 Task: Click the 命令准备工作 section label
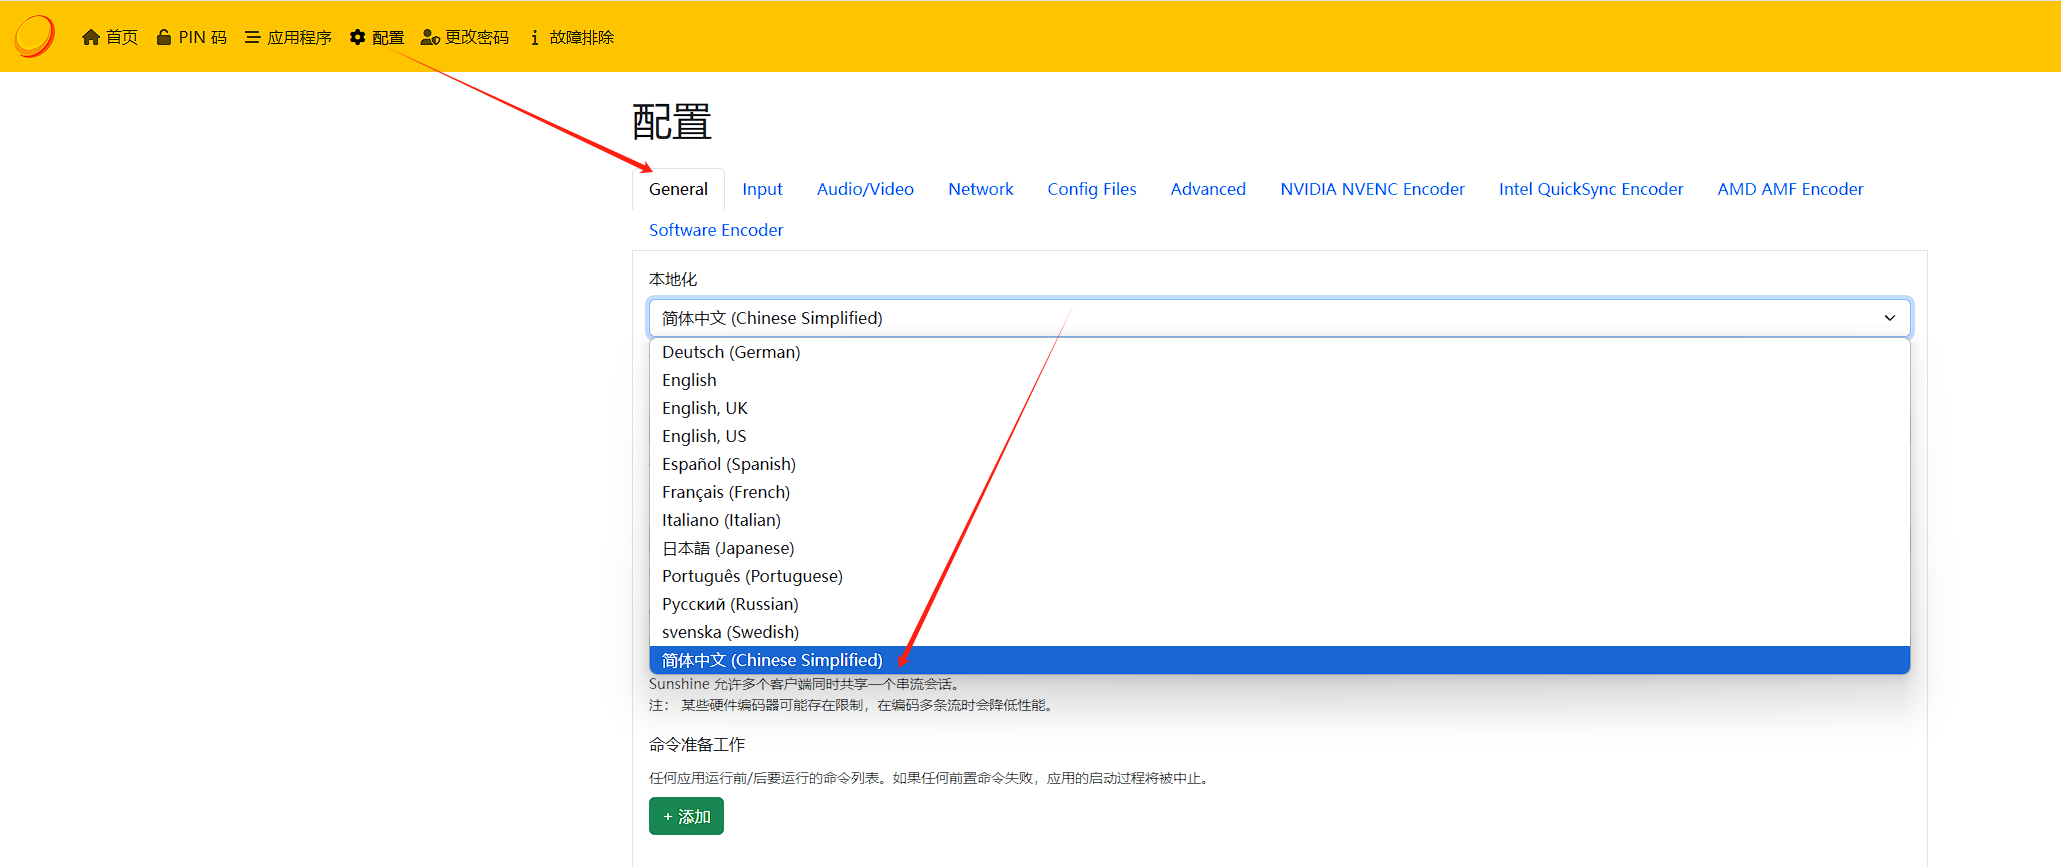point(697,744)
